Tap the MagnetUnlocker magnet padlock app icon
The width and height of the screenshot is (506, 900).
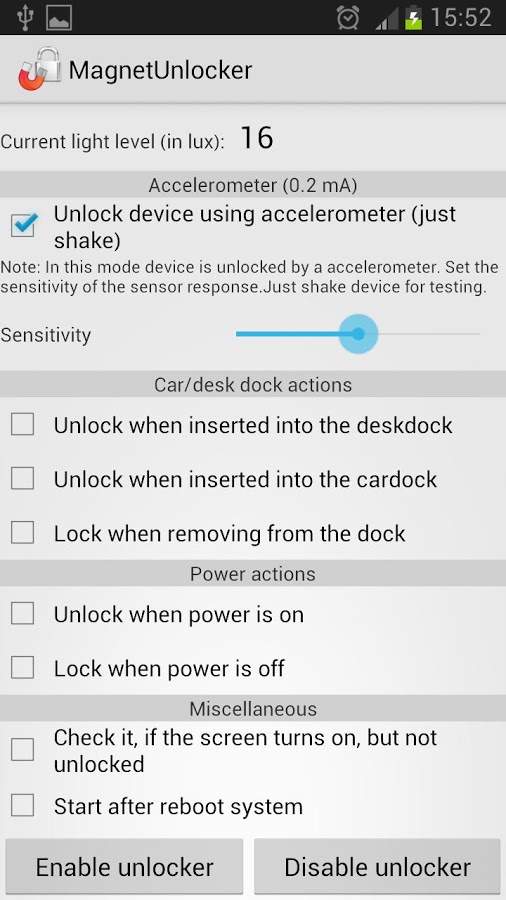39,69
